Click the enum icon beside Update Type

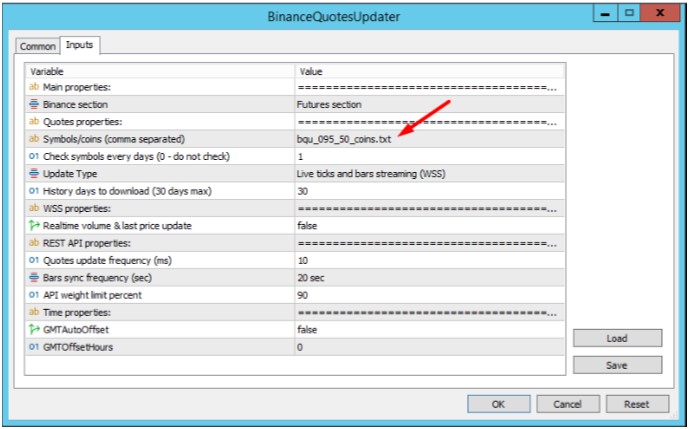34,174
